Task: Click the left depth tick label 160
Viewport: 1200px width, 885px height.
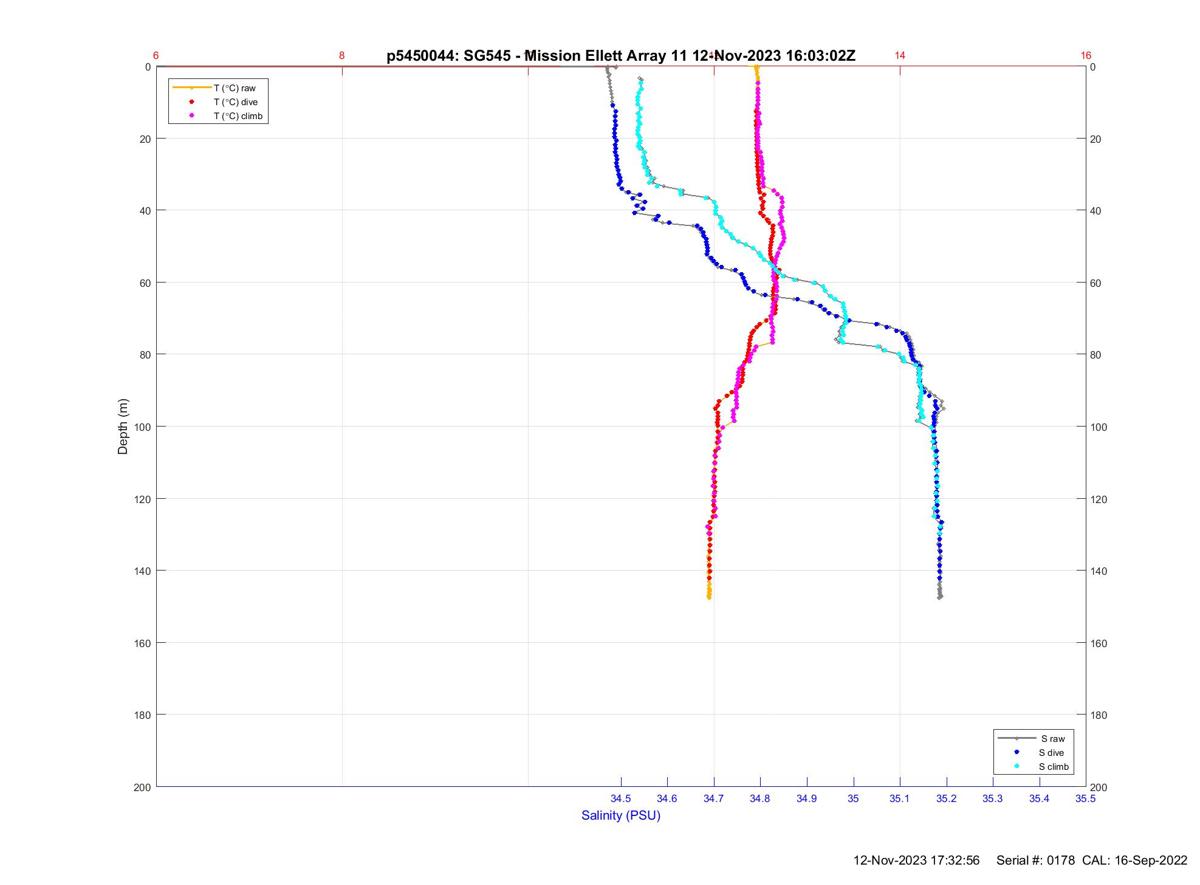Action: click(x=142, y=643)
